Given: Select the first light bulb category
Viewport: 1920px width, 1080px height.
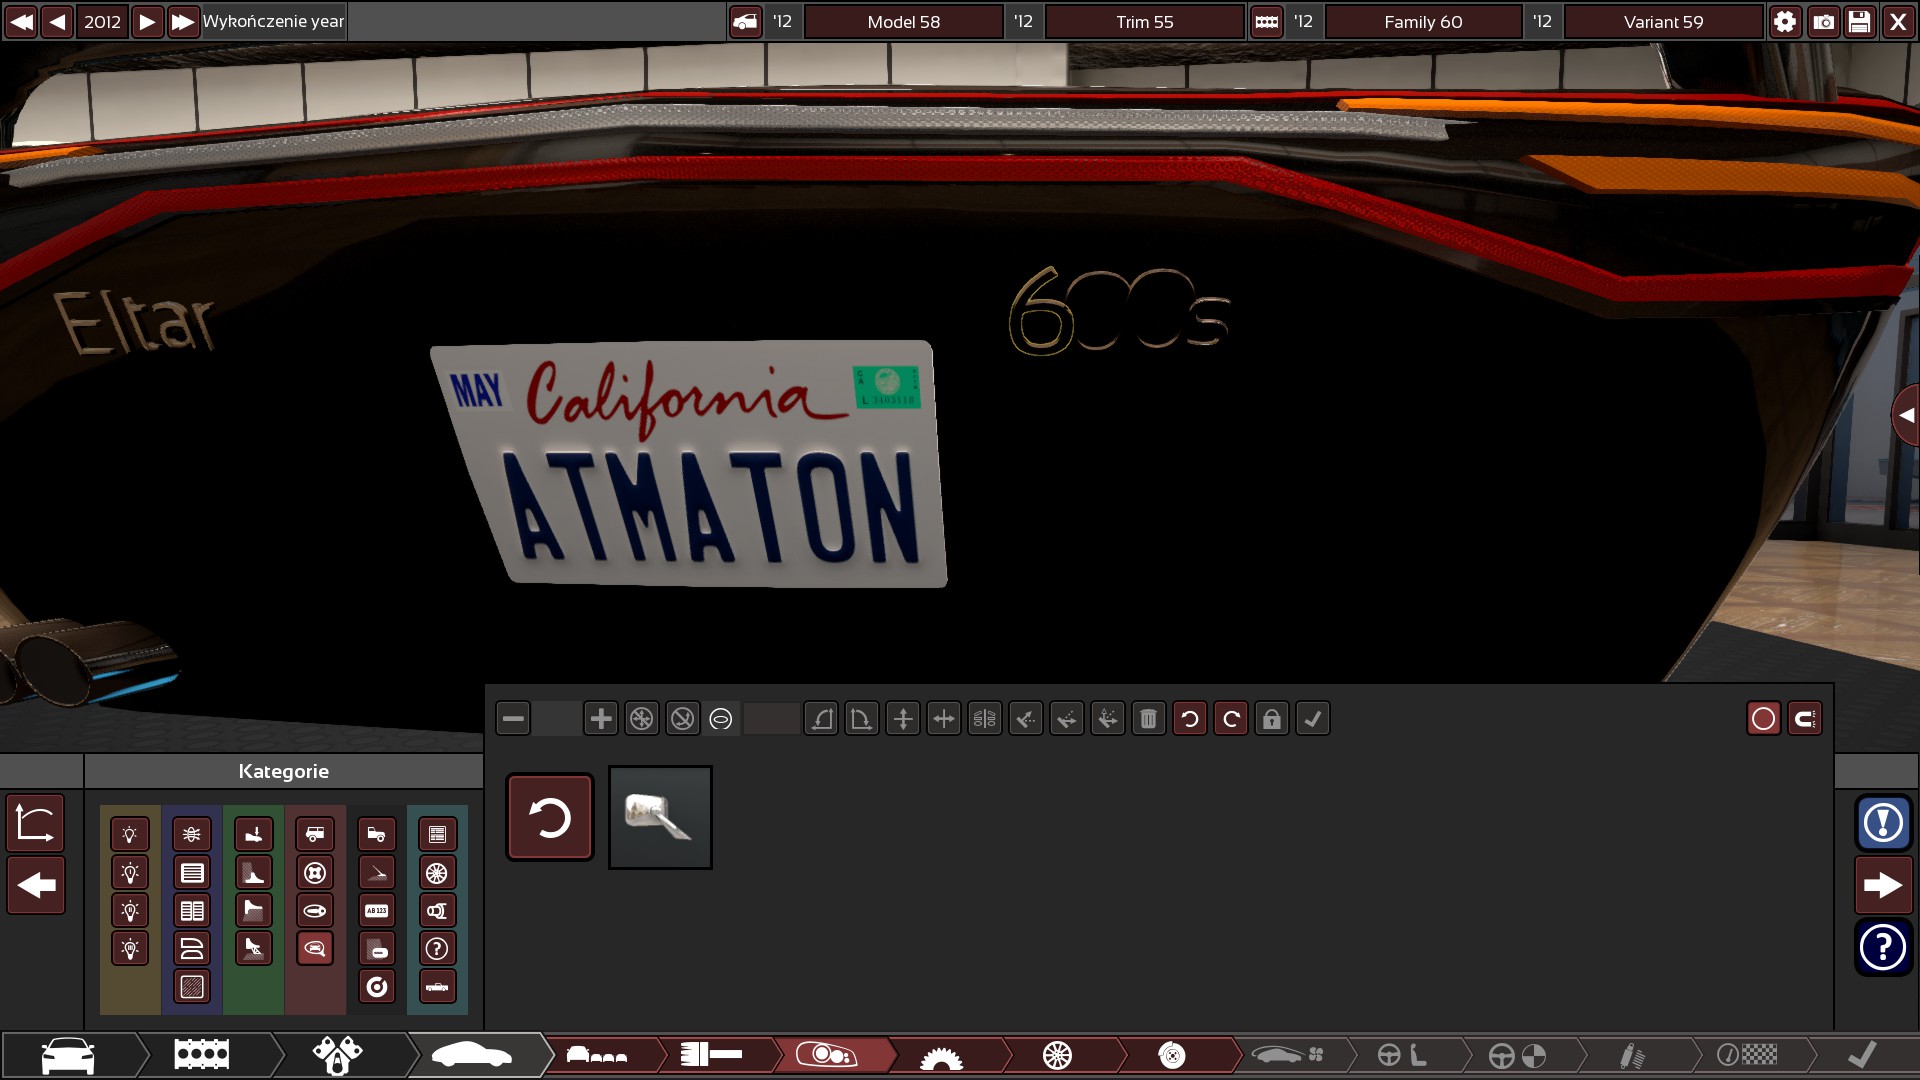Looking at the screenshot, I should (x=130, y=834).
